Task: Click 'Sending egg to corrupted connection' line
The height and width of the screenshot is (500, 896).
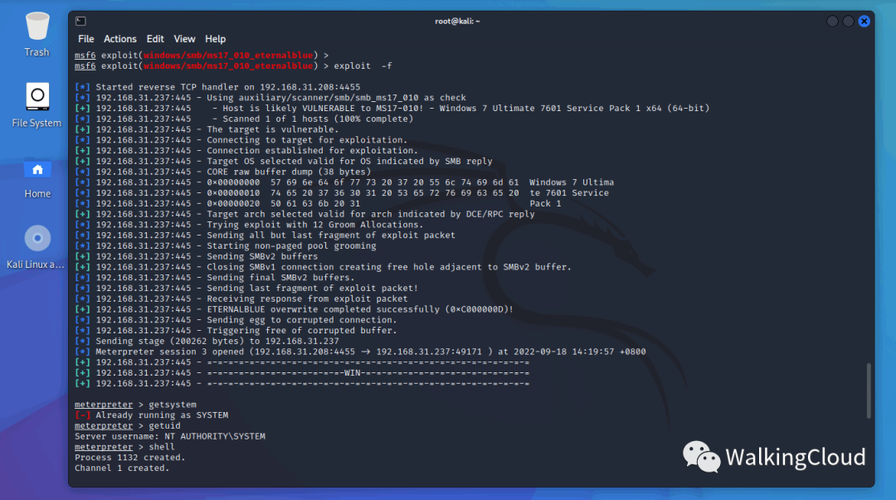Action: tap(236, 320)
